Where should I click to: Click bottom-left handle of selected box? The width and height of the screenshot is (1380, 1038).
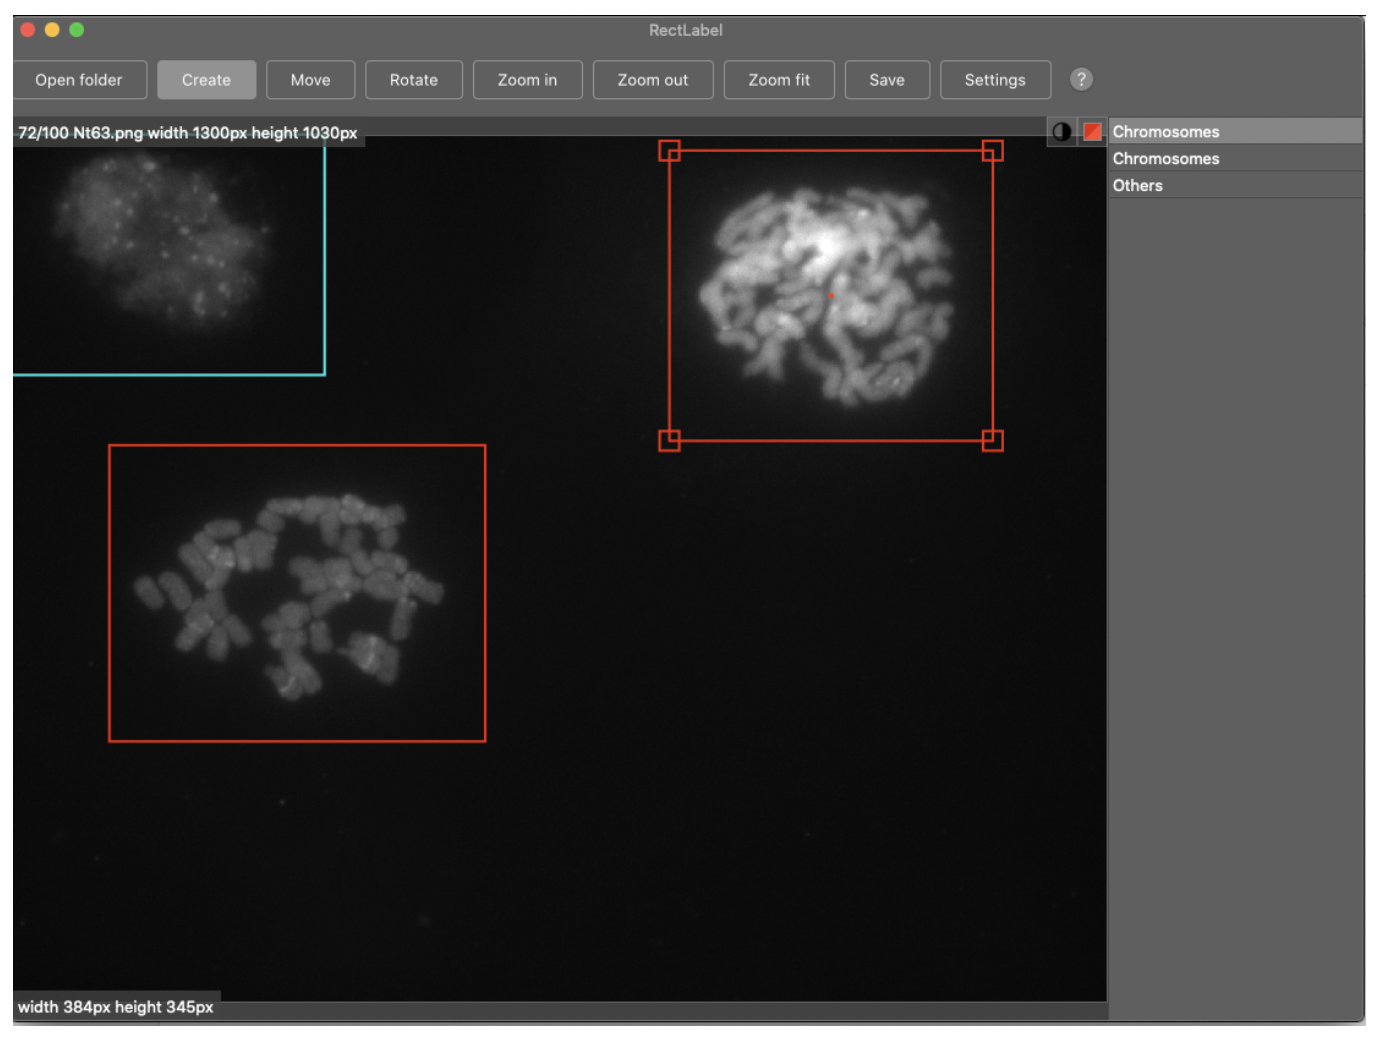tap(669, 440)
